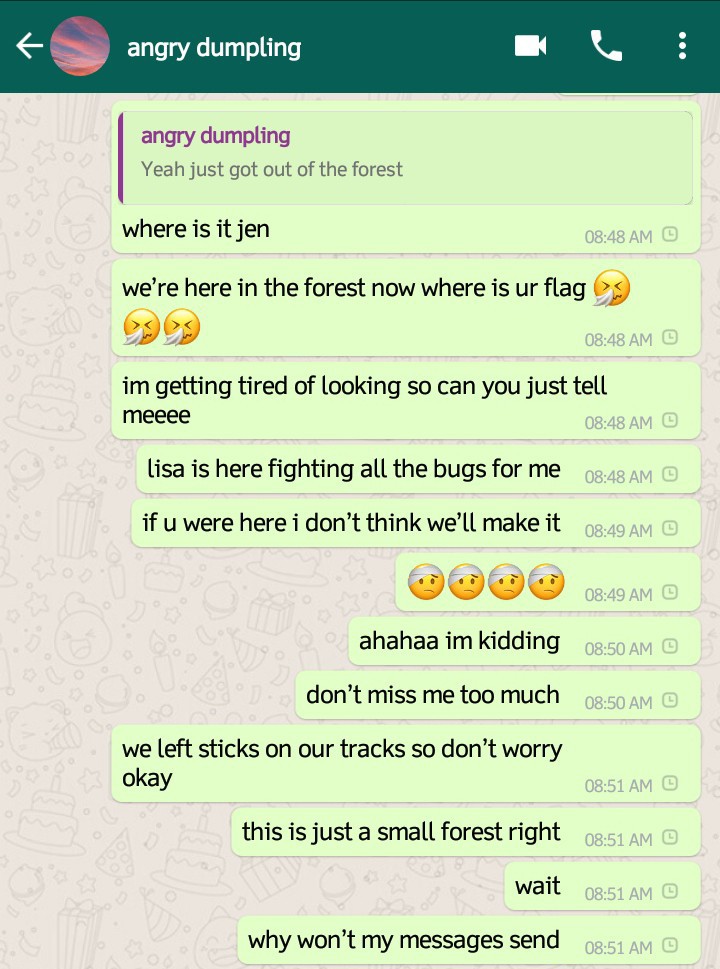The image size is (720, 969).
Task: Select the 'where is it jen' message
Action: pos(405,178)
